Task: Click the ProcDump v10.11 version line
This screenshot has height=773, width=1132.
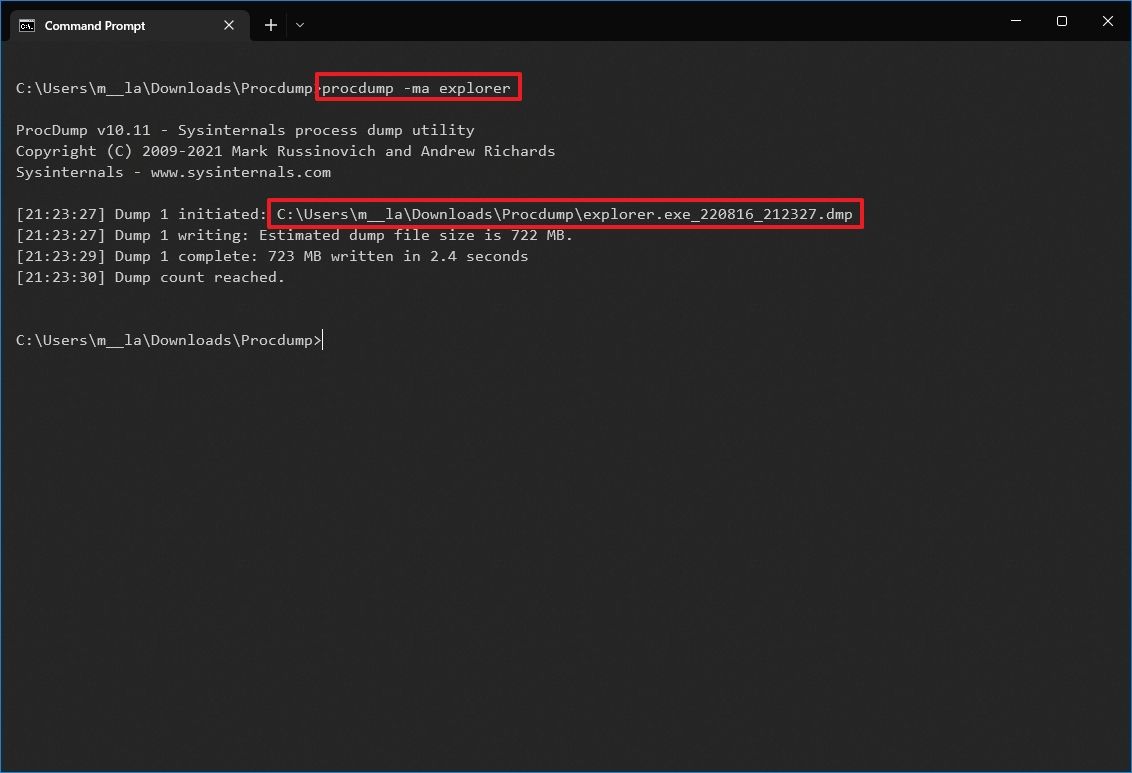Action: pyautogui.click(x=244, y=129)
